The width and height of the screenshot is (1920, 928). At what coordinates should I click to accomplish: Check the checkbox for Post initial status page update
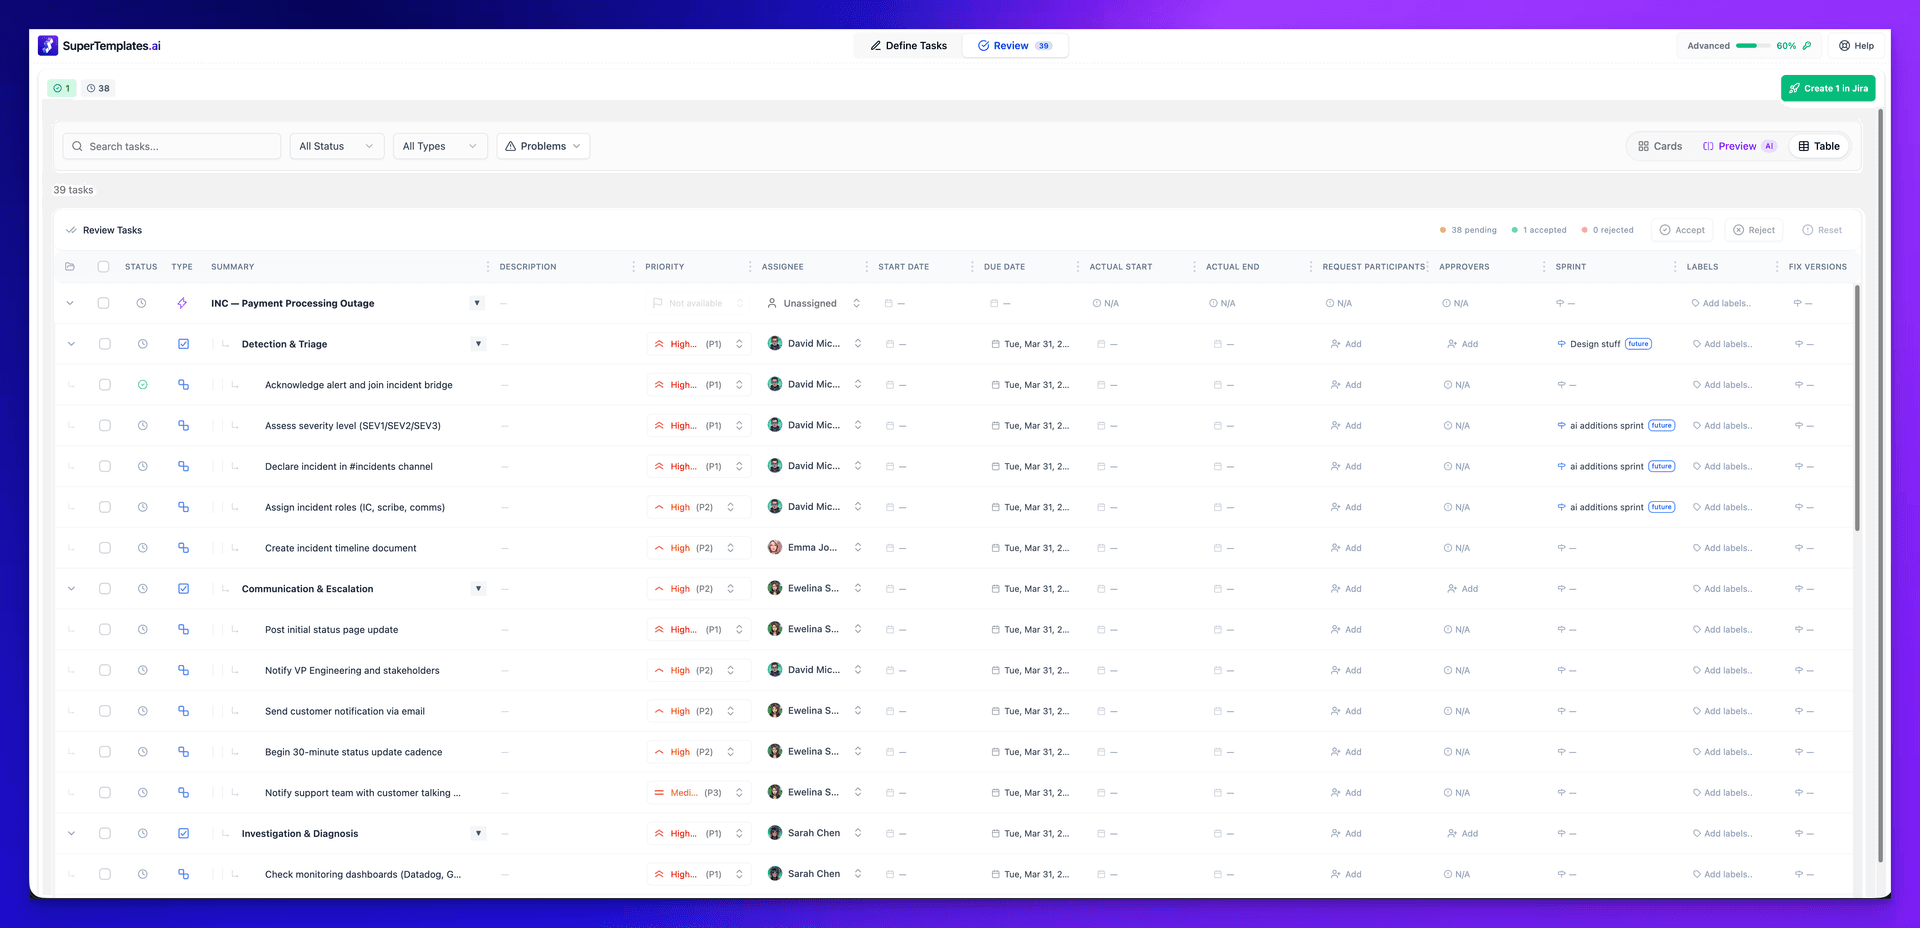click(104, 629)
